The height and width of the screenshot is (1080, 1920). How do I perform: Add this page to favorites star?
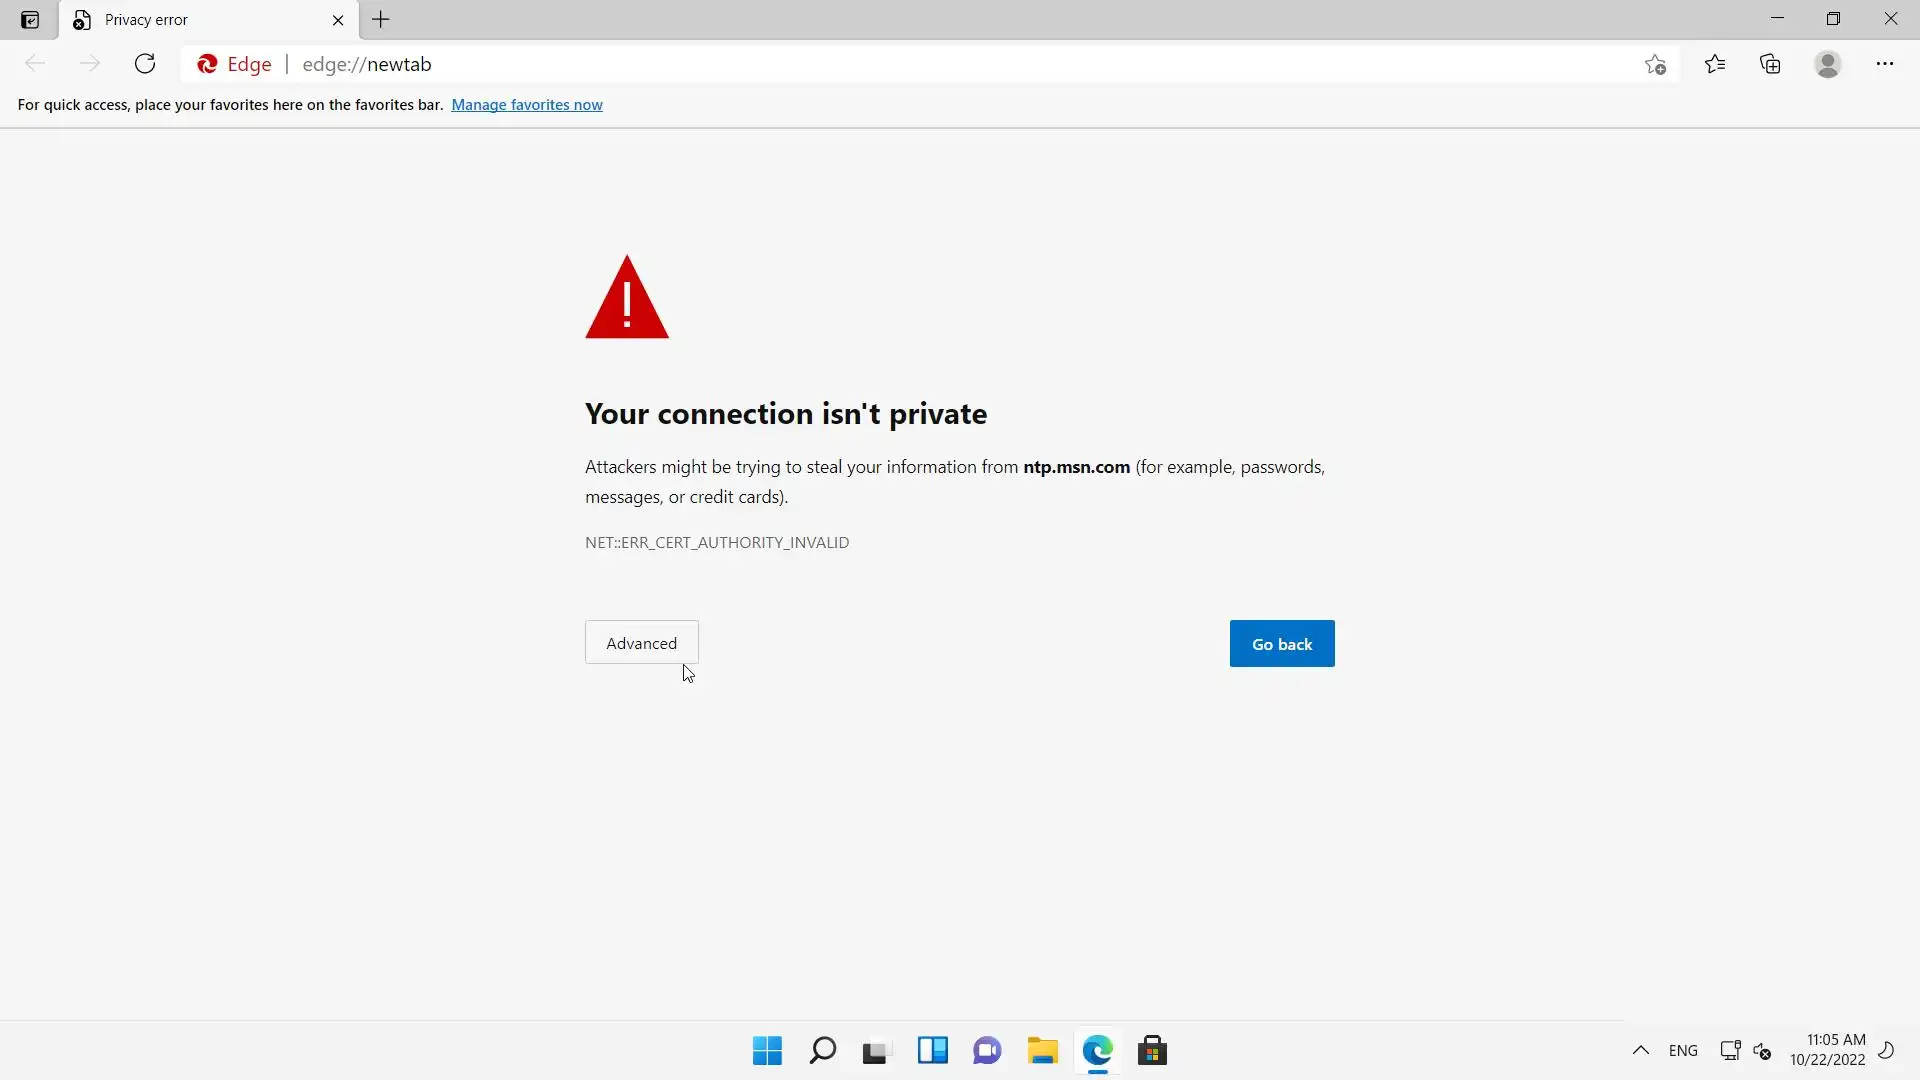1655,65
